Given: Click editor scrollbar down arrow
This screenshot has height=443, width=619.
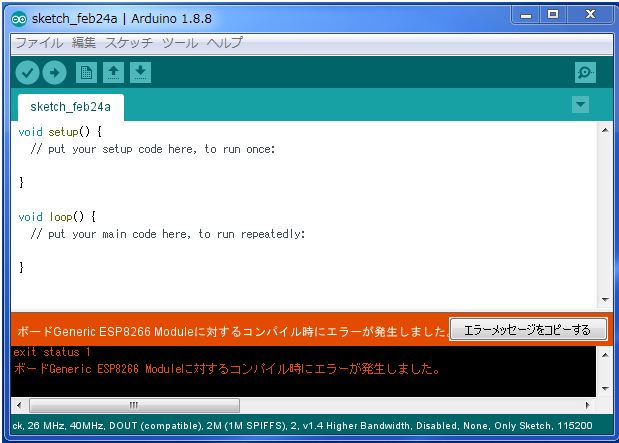Looking at the screenshot, I should 605,300.
